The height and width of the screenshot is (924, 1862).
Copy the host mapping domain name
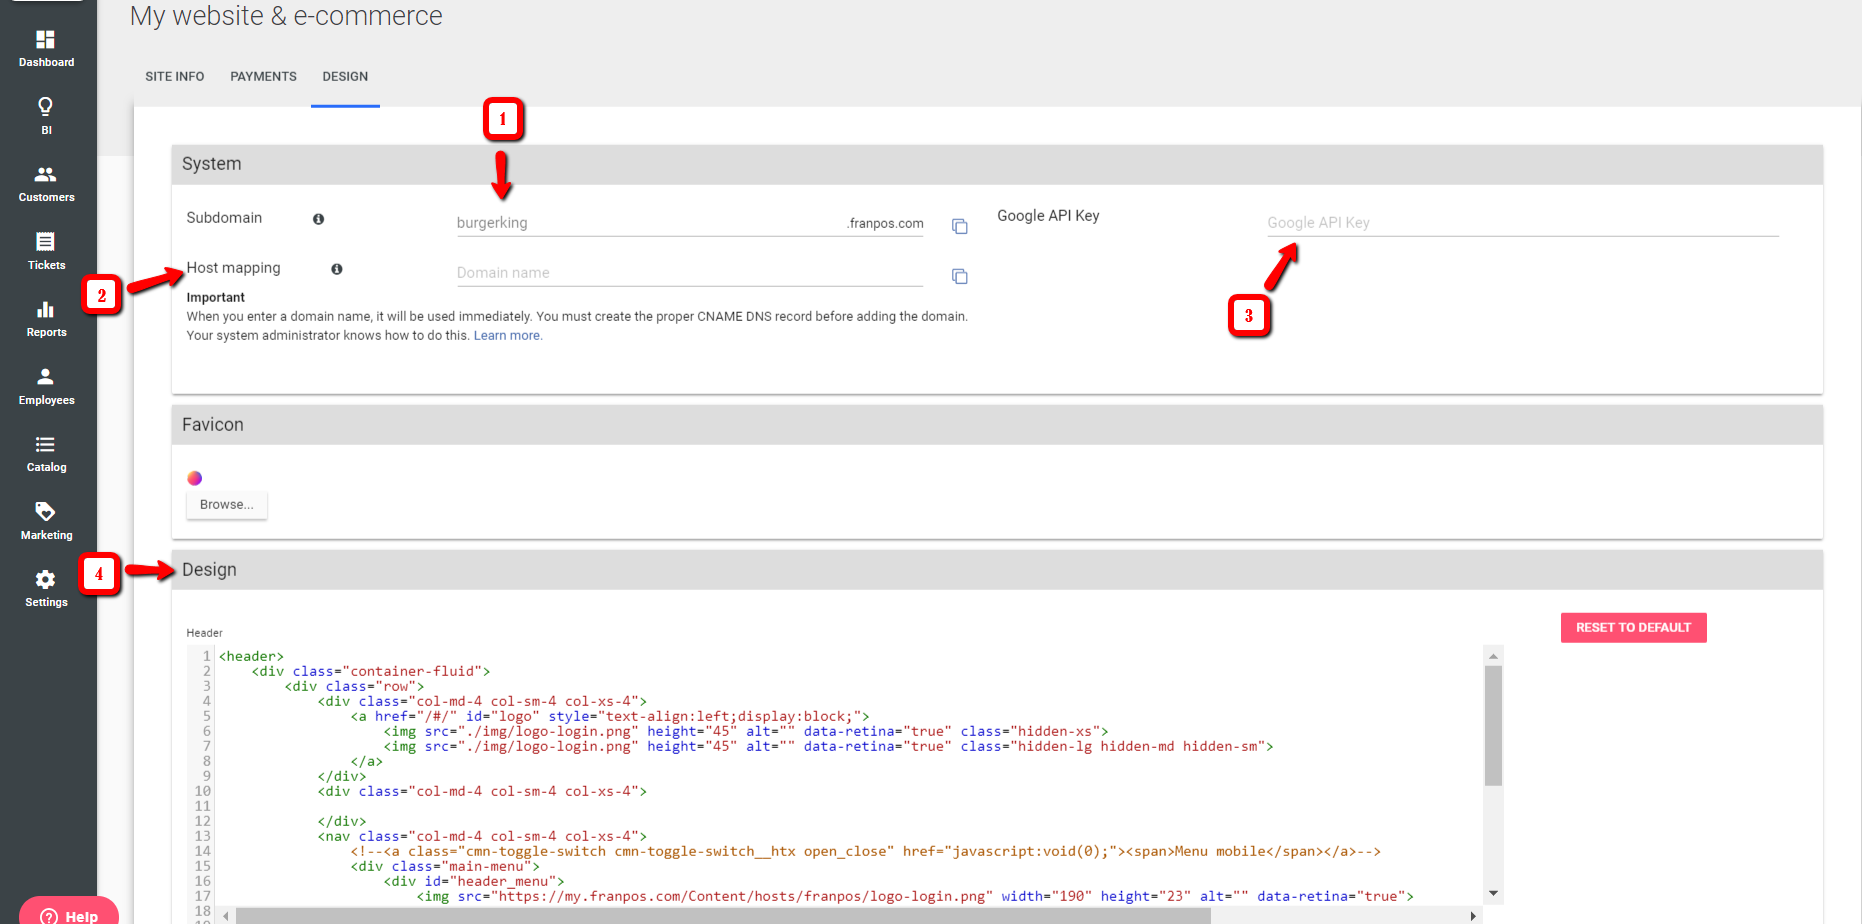960,276
